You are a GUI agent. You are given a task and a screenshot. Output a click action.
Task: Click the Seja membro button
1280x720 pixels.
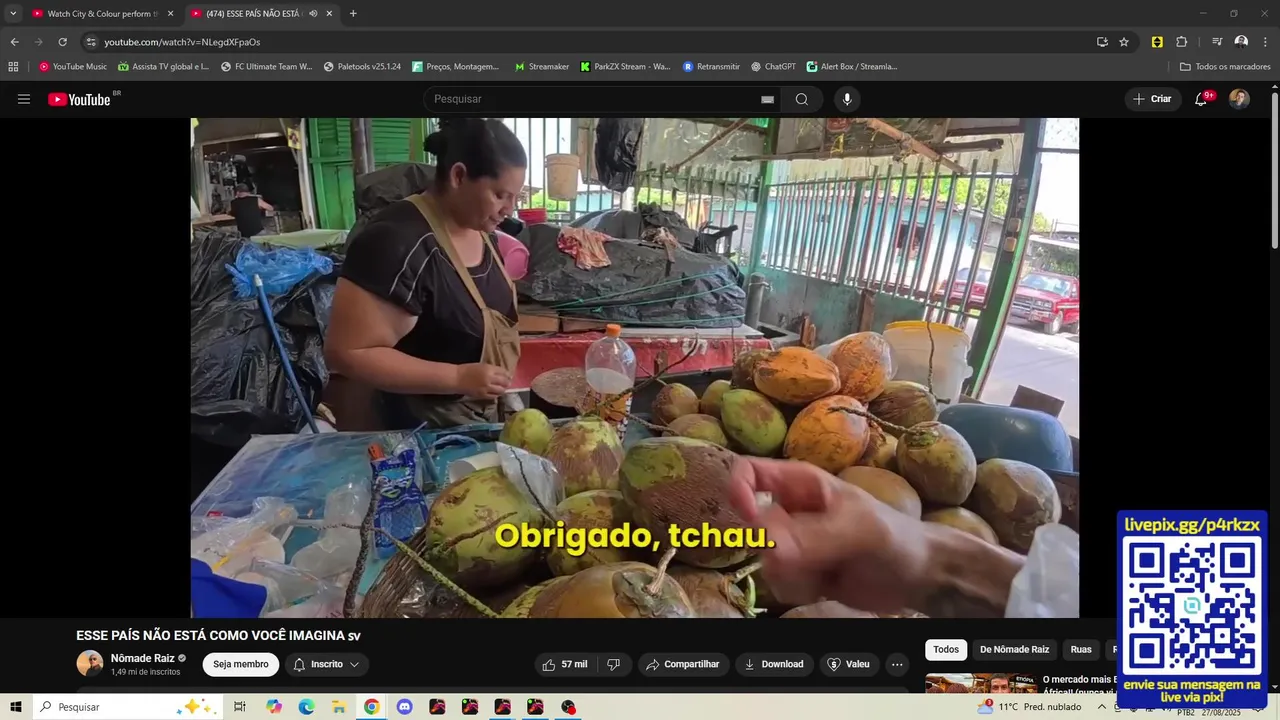[x=241, y=664]
